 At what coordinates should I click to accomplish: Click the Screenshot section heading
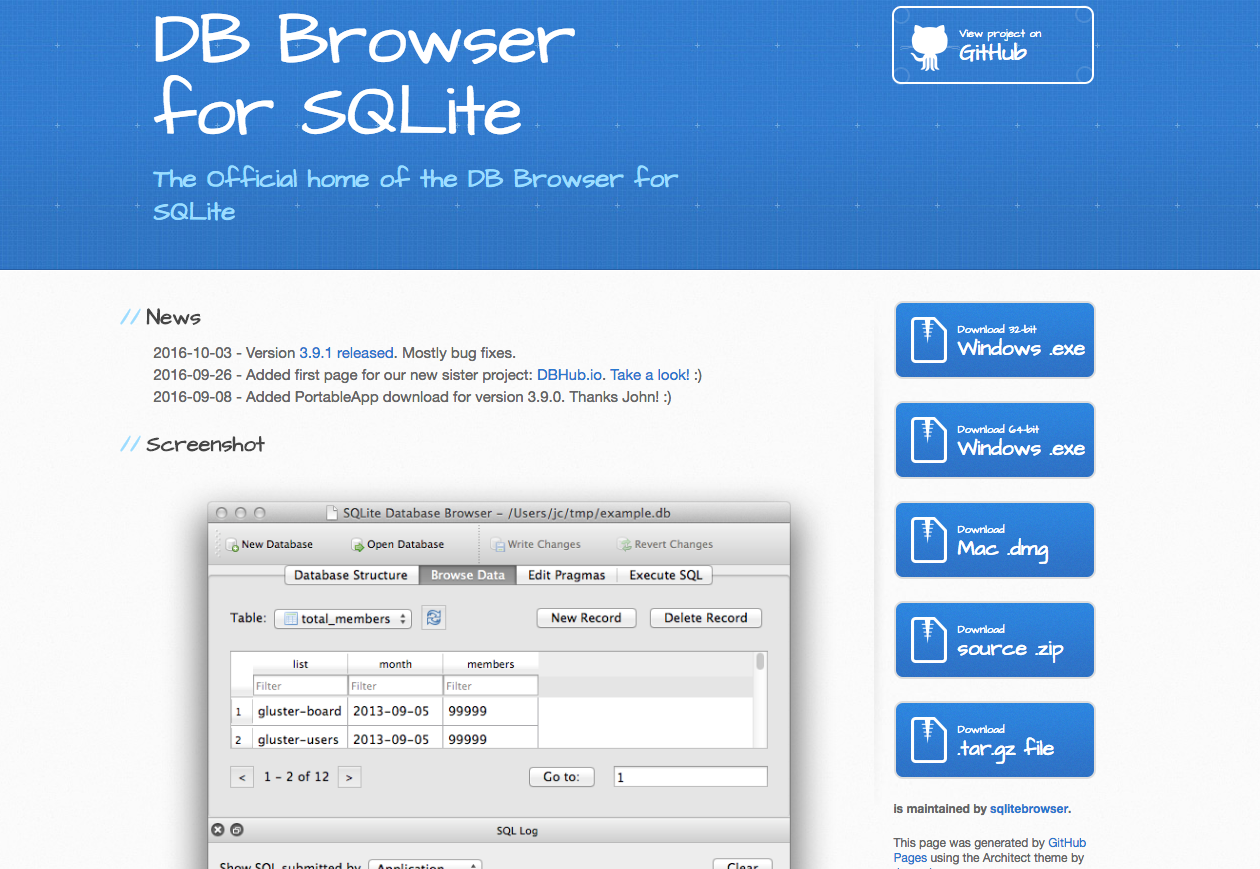tap(205, 444)
